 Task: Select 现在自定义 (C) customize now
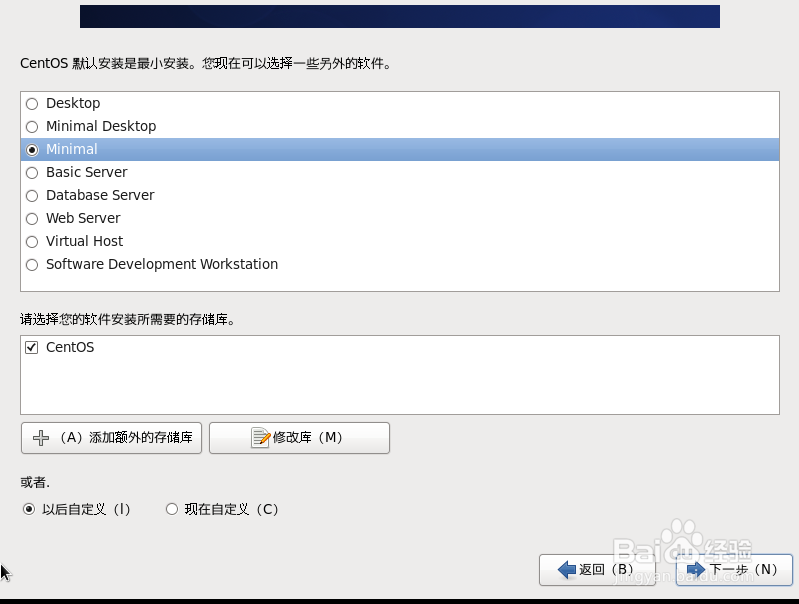point(172,509)
